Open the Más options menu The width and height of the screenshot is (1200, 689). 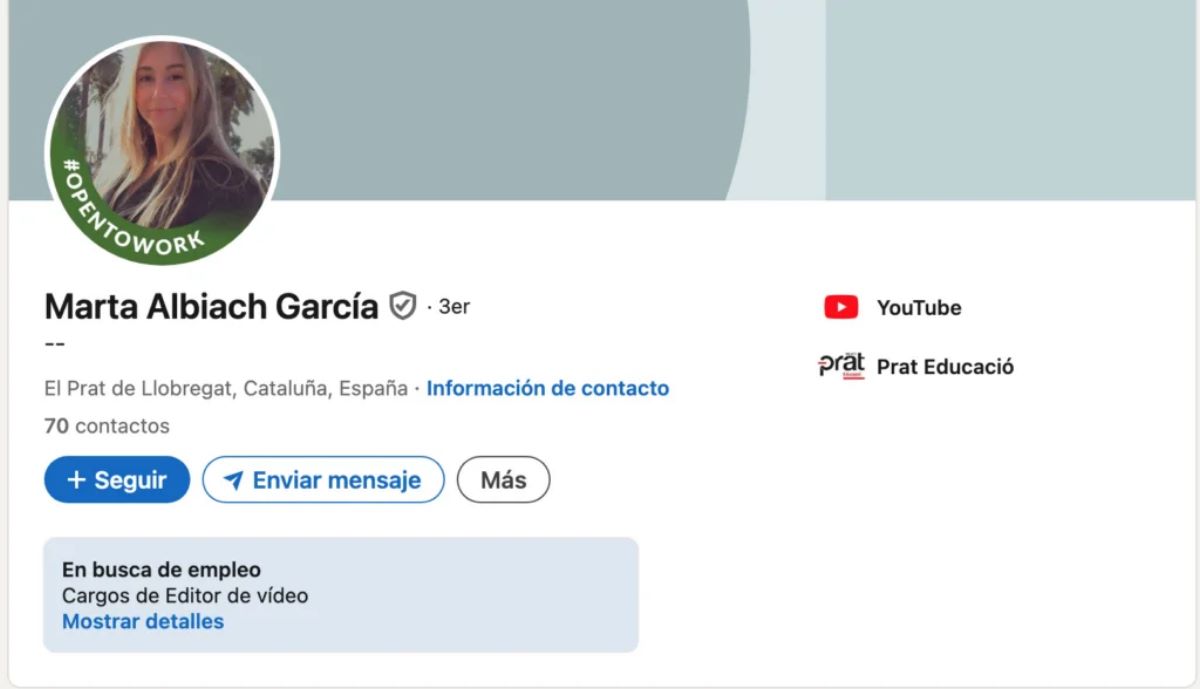pos(503,480)
